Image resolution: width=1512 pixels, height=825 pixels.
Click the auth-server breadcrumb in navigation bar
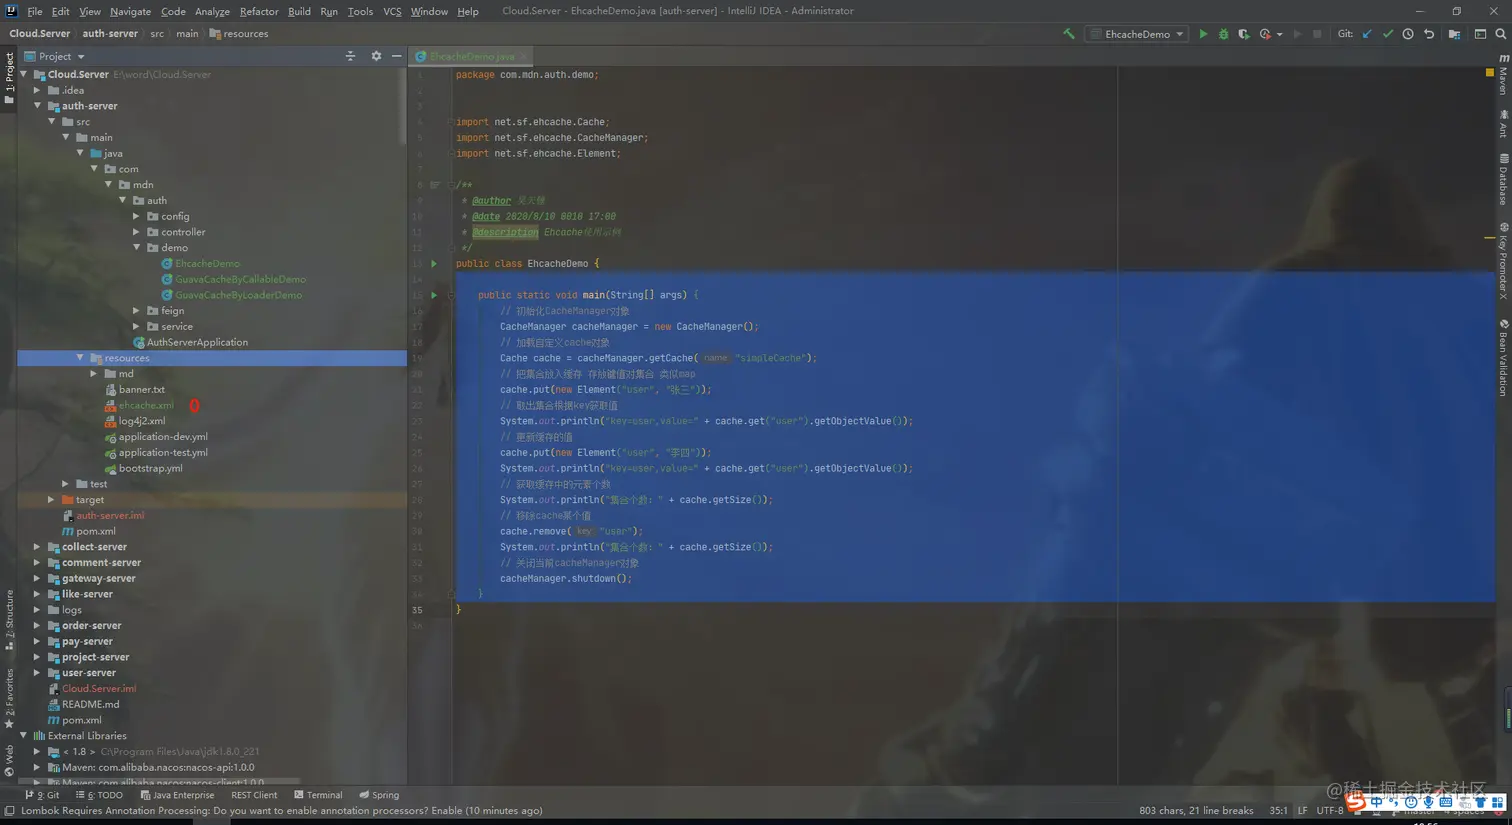tap(110, 34)
